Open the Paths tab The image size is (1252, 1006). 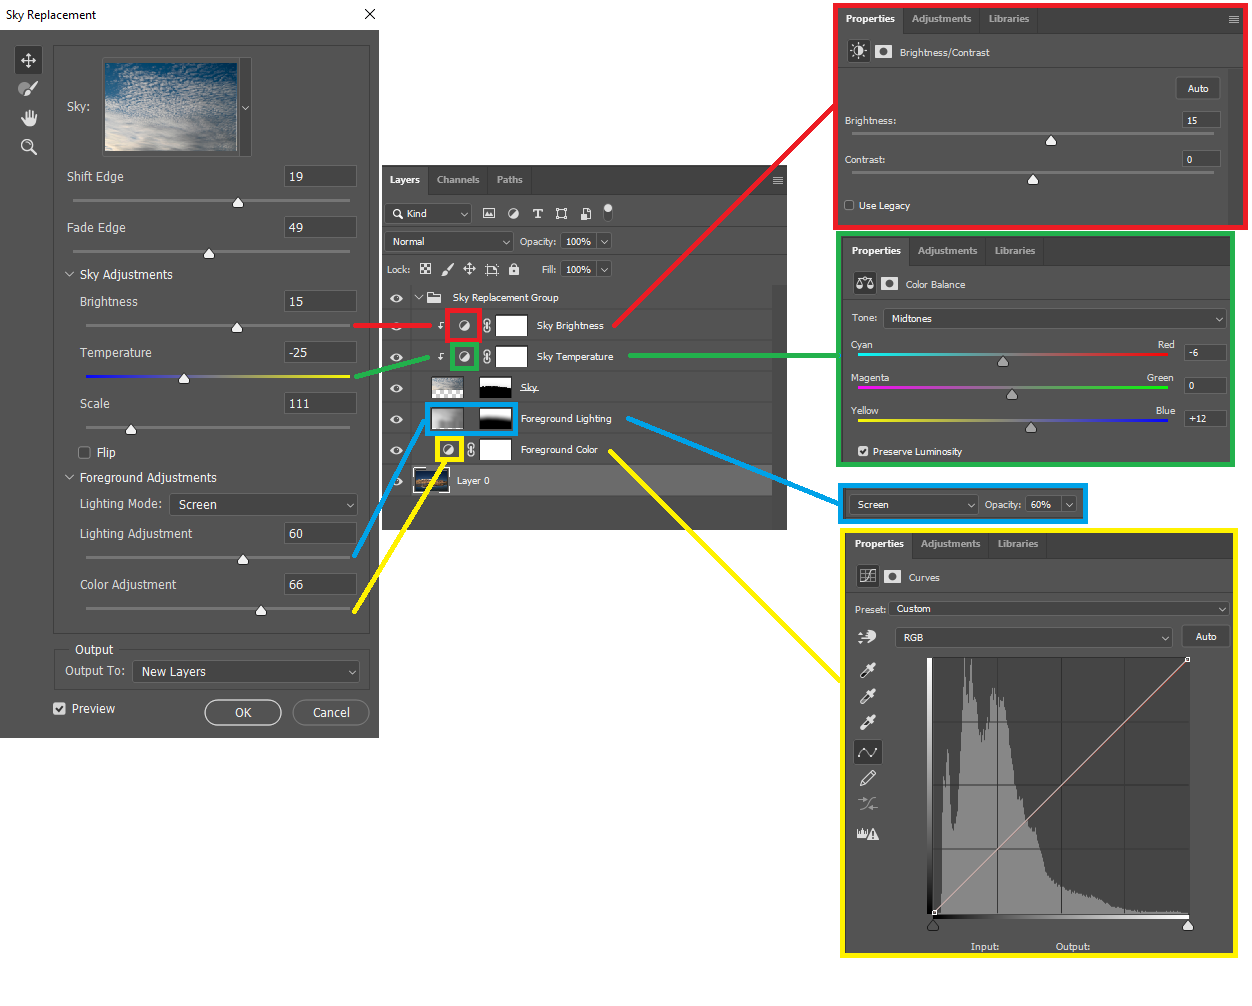[509, 180]
